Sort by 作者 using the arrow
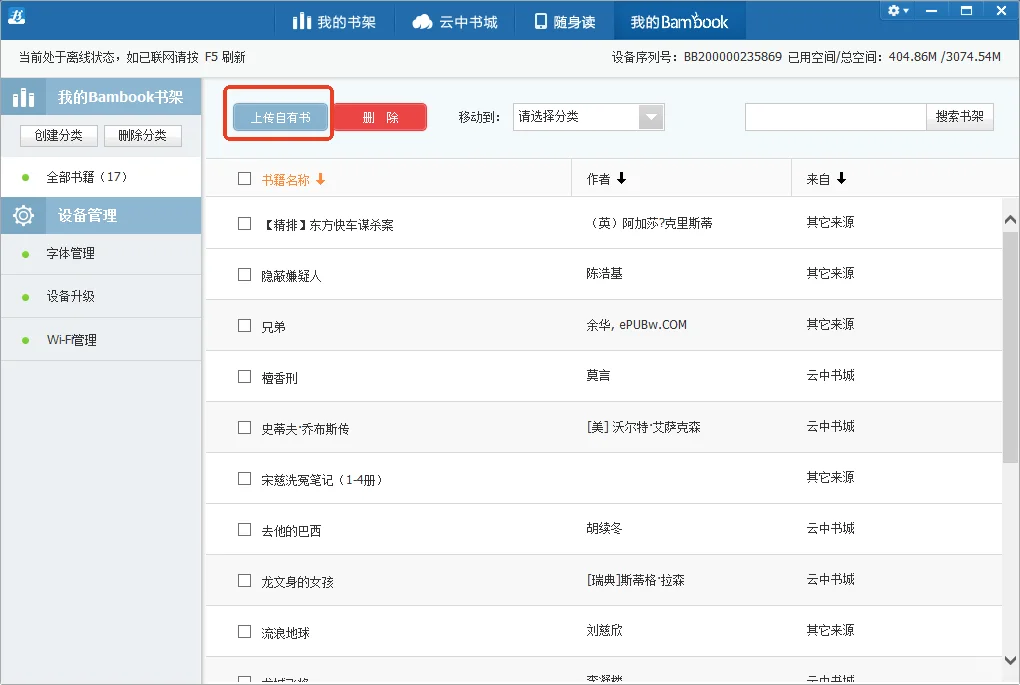 [621, 178]
